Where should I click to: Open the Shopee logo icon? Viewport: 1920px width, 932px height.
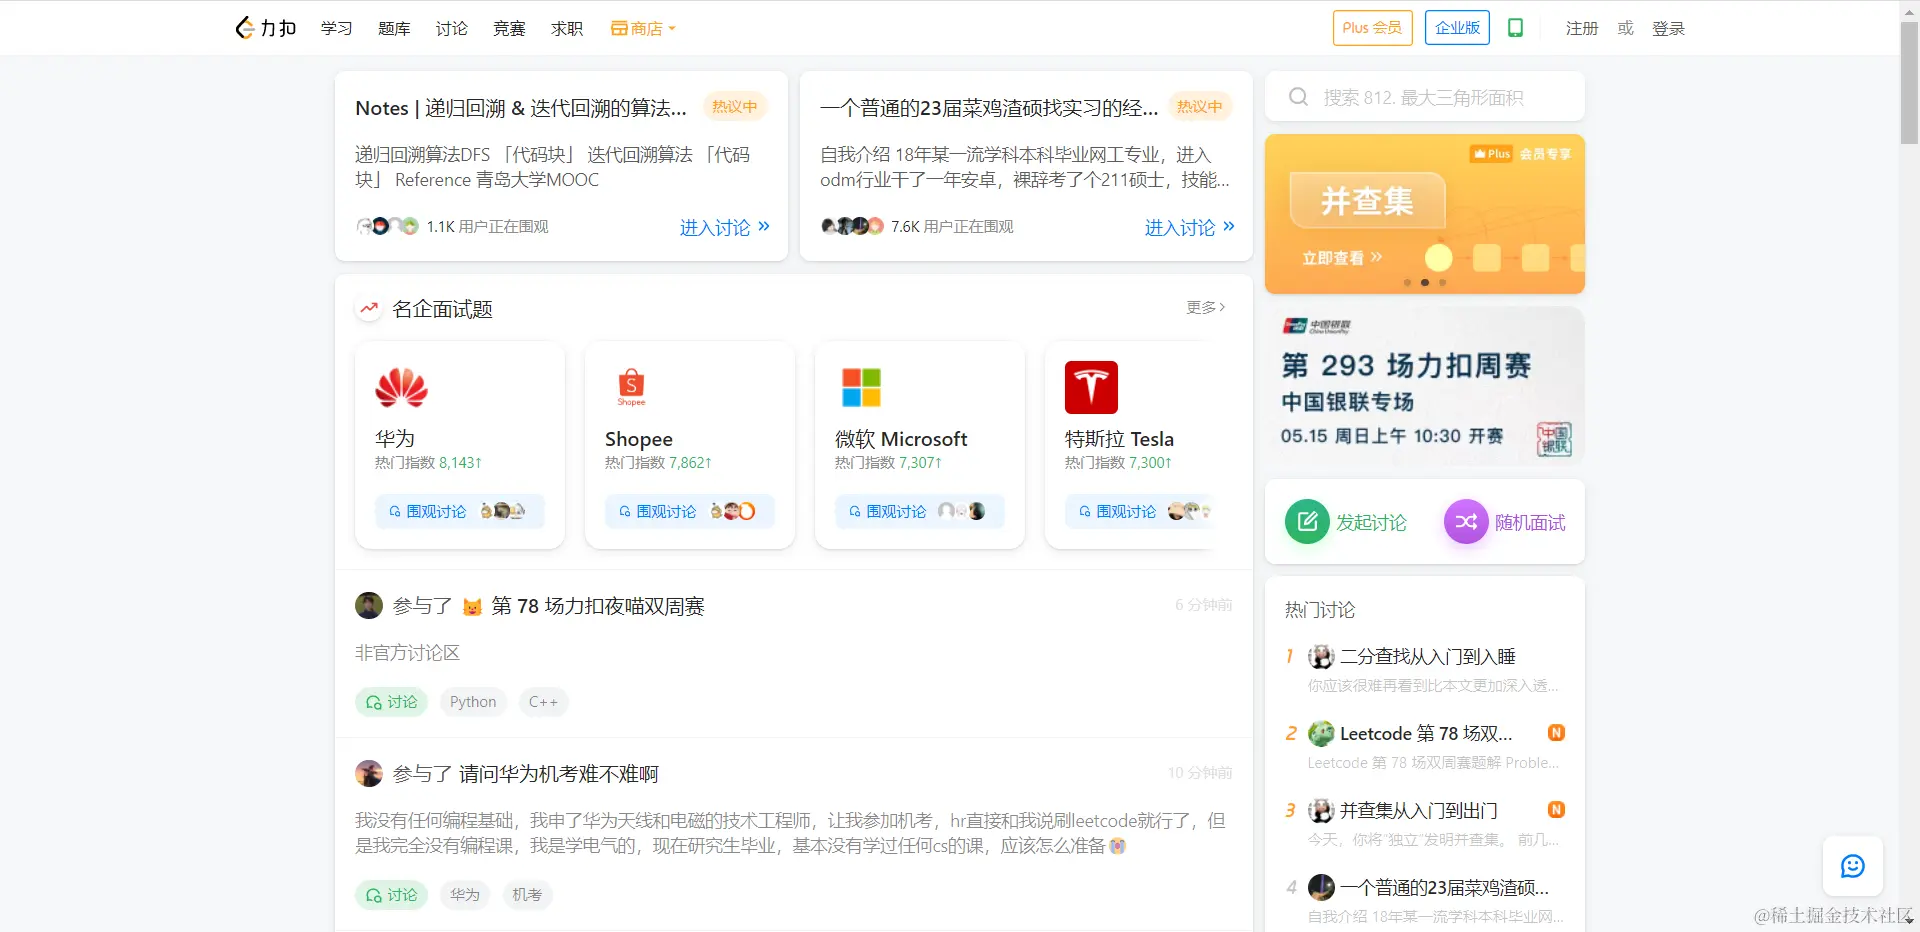pos(631,387)
